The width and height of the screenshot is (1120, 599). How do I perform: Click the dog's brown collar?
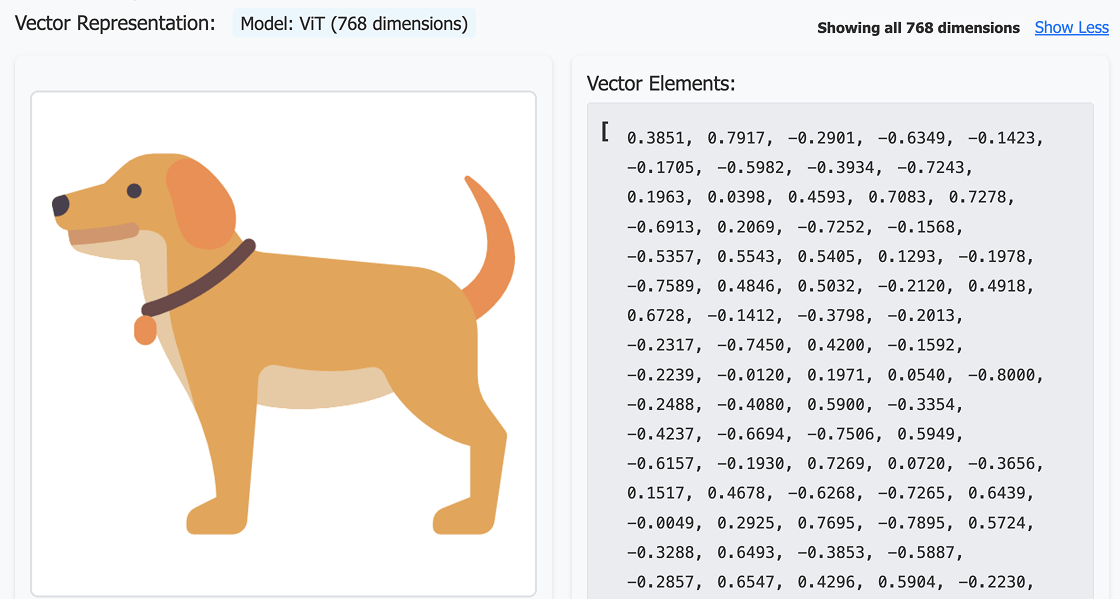[x=199, y=278]
